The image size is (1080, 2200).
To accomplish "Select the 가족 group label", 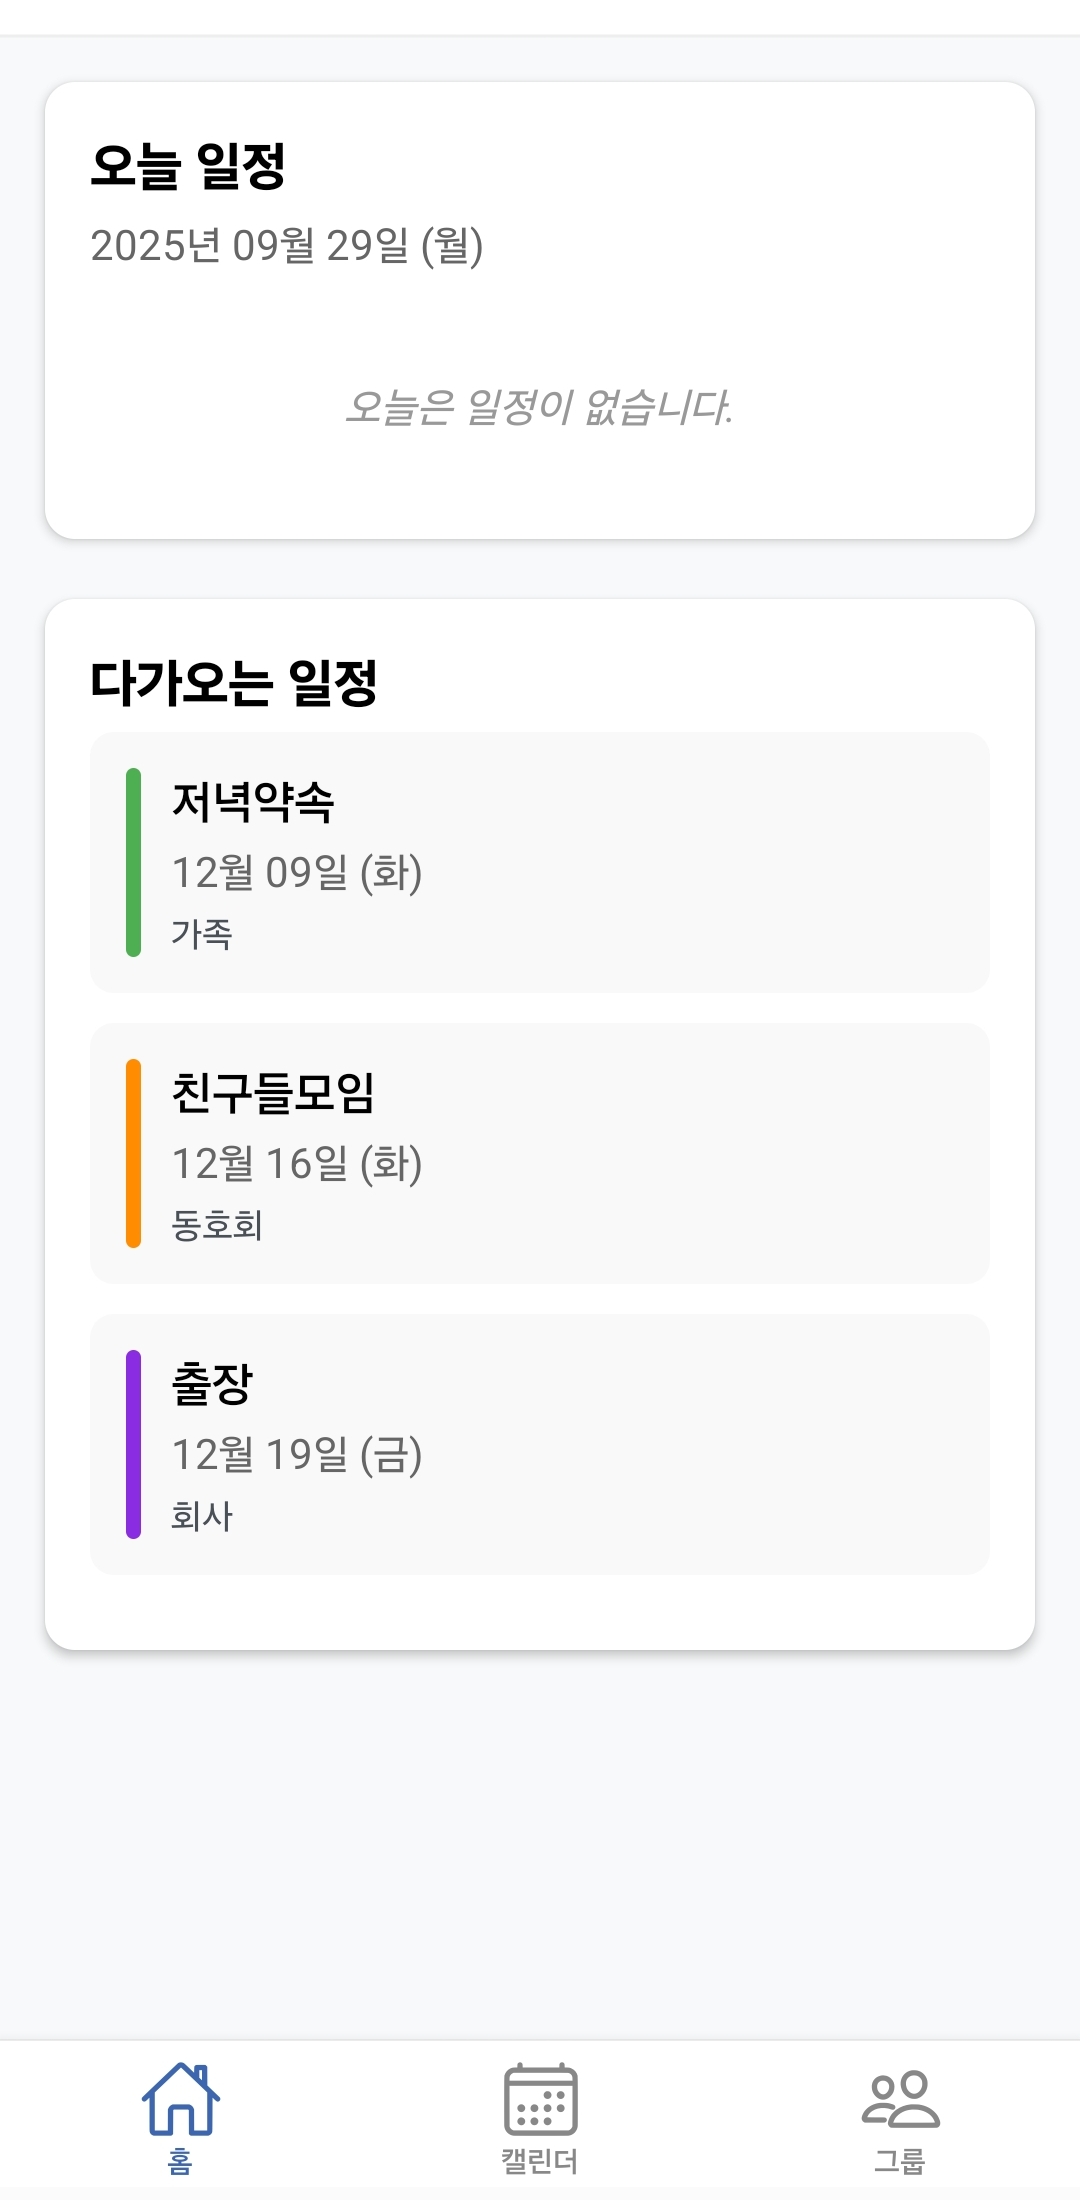I will pyautogui.click(x=202, y=934).
